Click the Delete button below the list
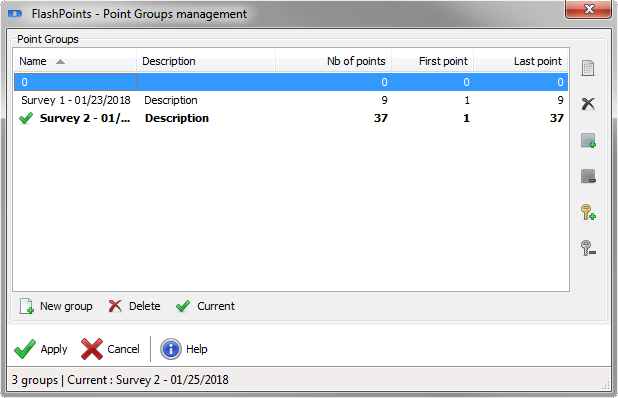The height and width of the screenshot is (398, 618). click(x=134, y=306)
